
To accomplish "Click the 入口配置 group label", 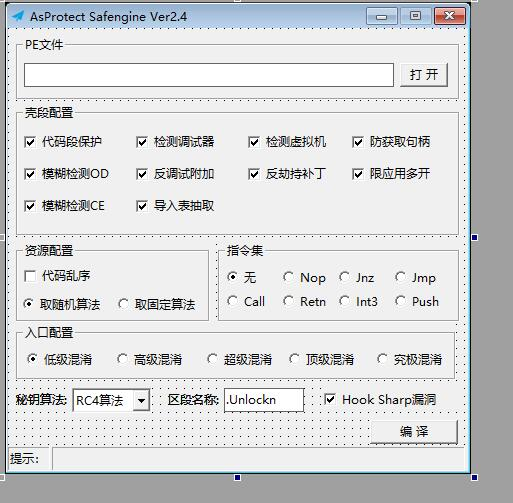I will [x=49, y=333].
